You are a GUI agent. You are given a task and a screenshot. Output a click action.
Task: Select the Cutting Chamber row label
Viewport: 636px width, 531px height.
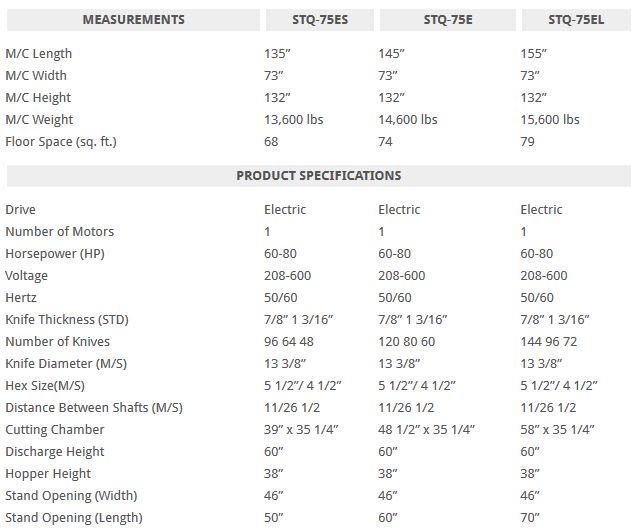click(x=55, y=430)
